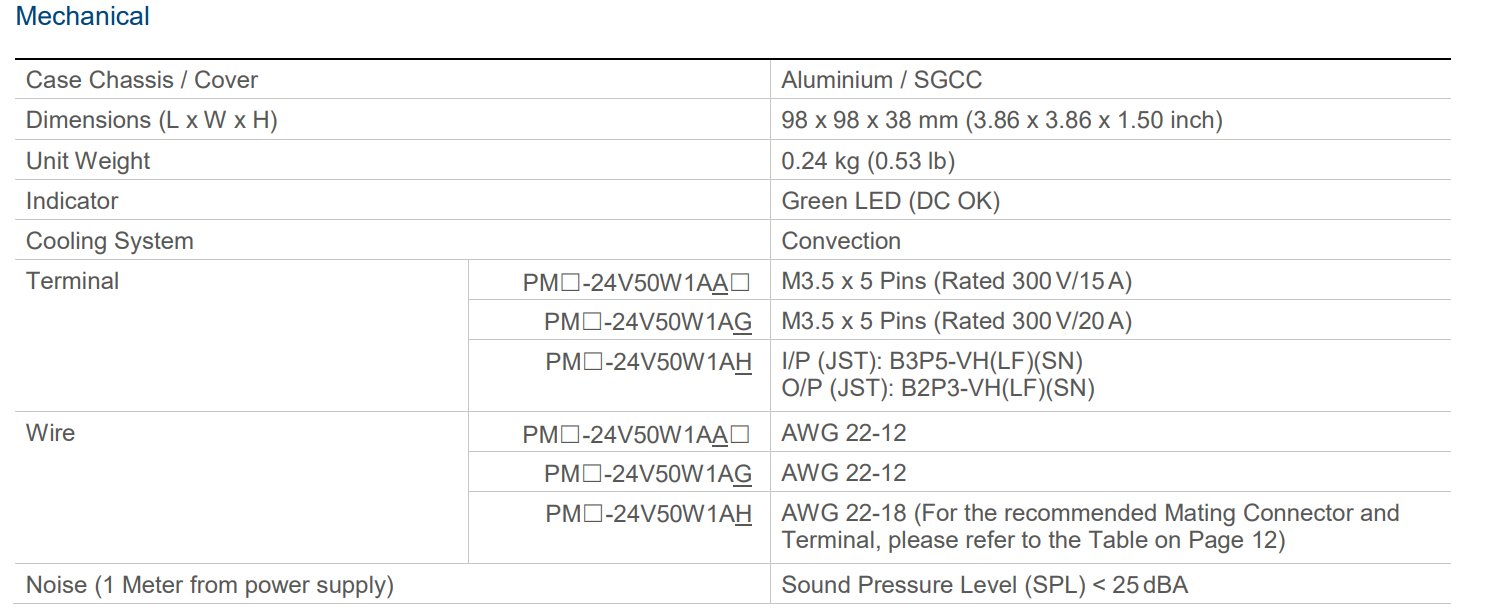Click the Aluminium / SGCC value

[x=883, y=80]
